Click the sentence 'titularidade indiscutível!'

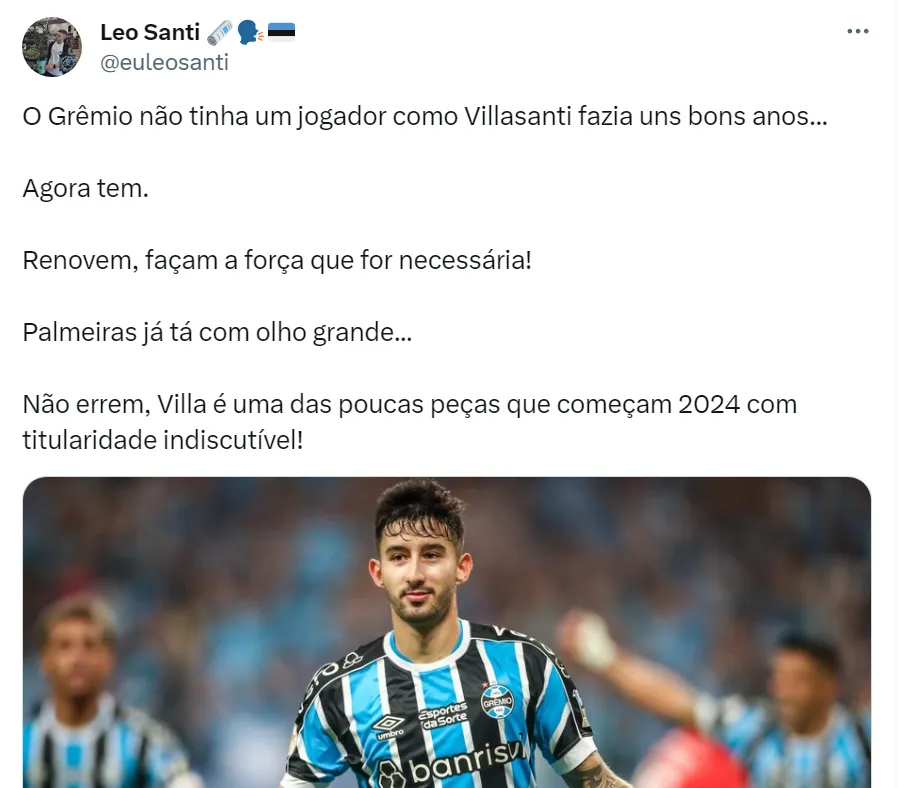coord(163,440)
